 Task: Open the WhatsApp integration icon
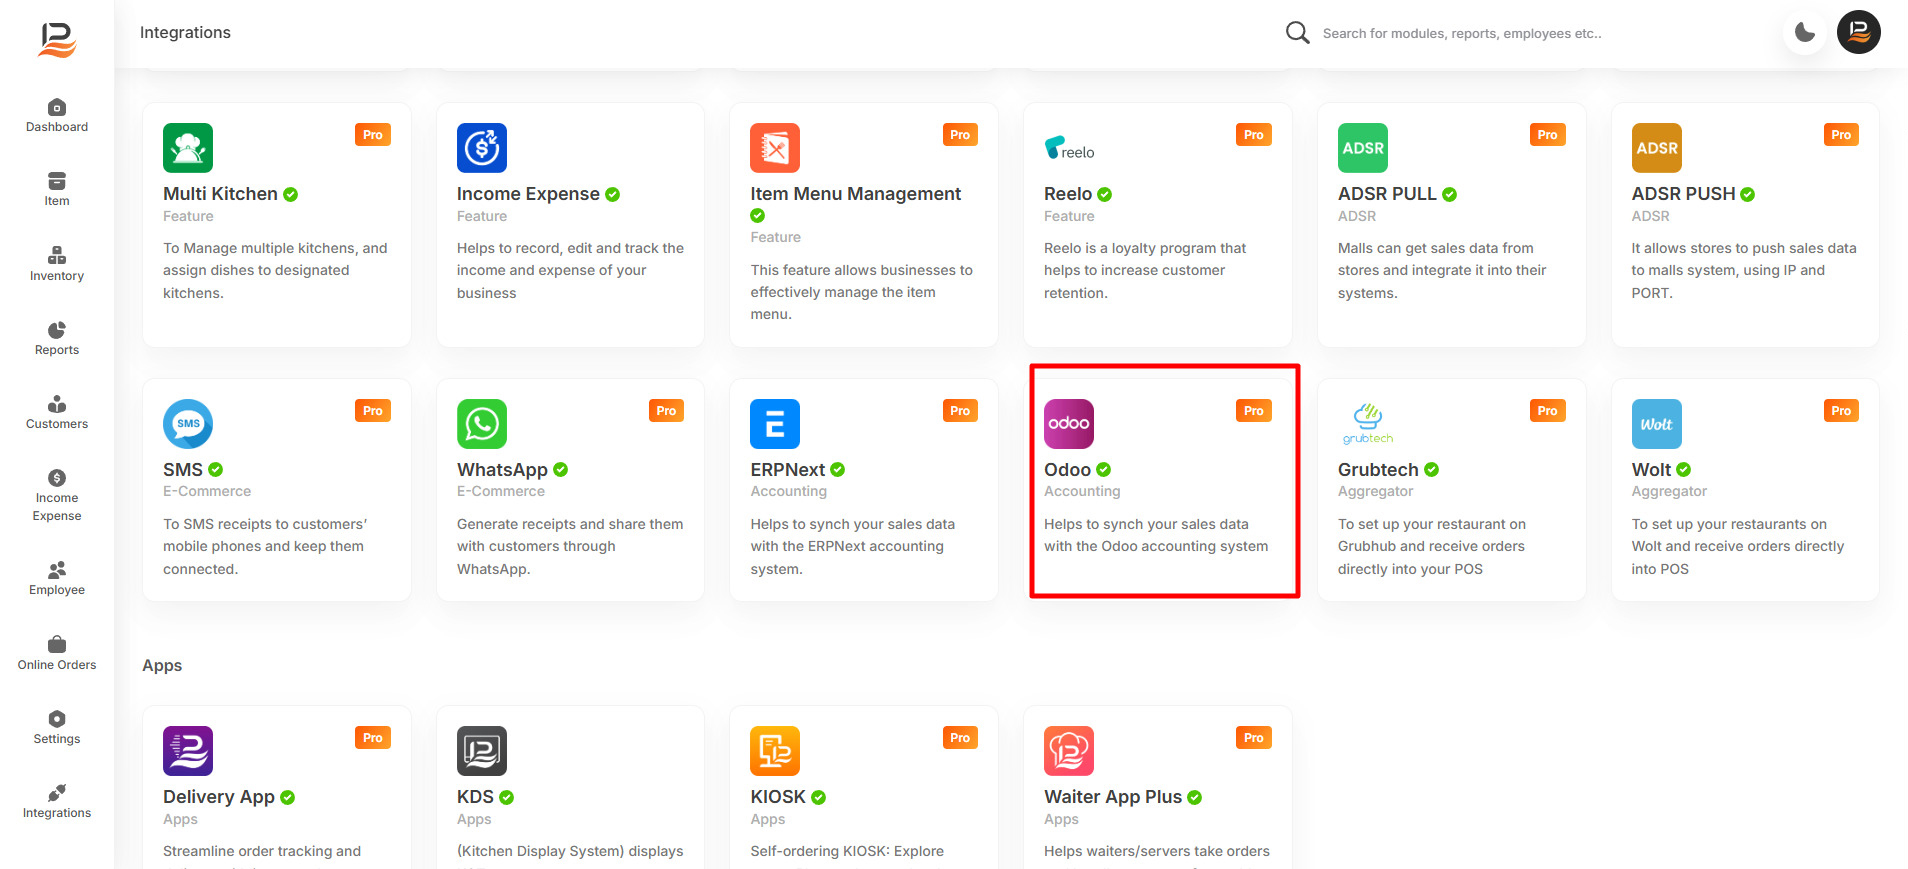(481, 424)
